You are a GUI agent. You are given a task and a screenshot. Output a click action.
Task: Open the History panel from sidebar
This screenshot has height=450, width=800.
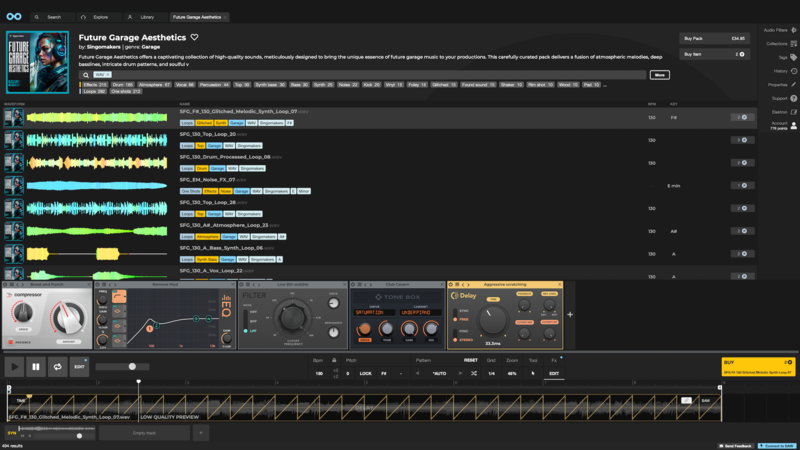793,71
